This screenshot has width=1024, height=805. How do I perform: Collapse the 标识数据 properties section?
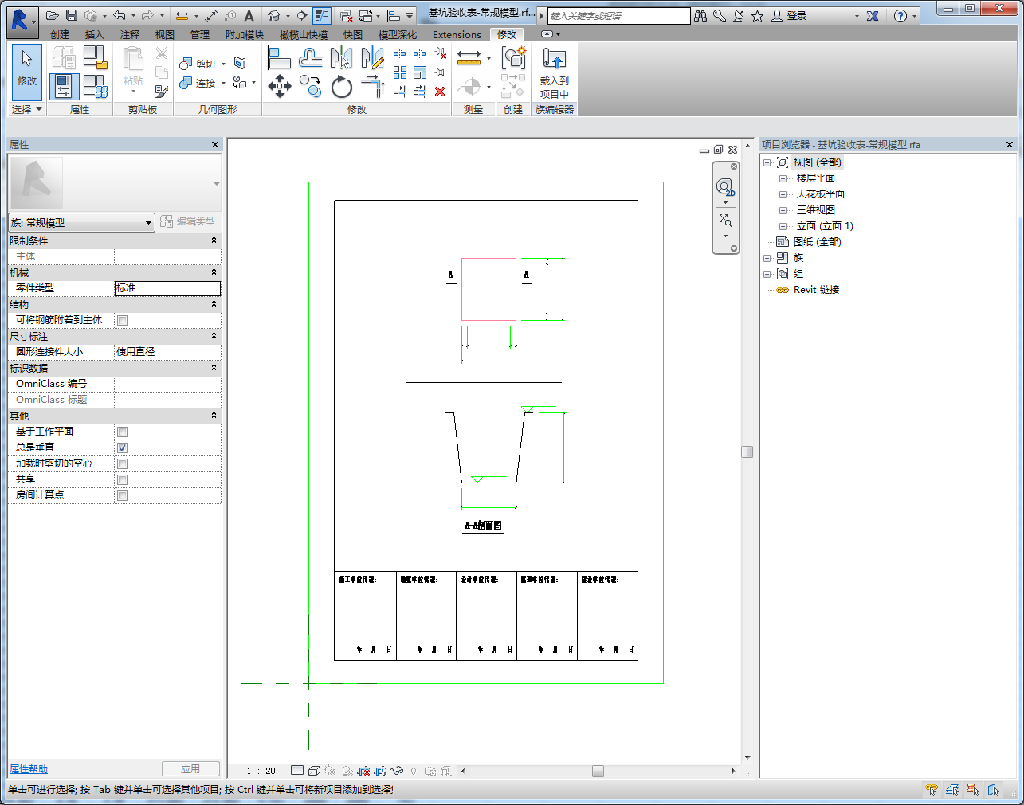(214, 368)
